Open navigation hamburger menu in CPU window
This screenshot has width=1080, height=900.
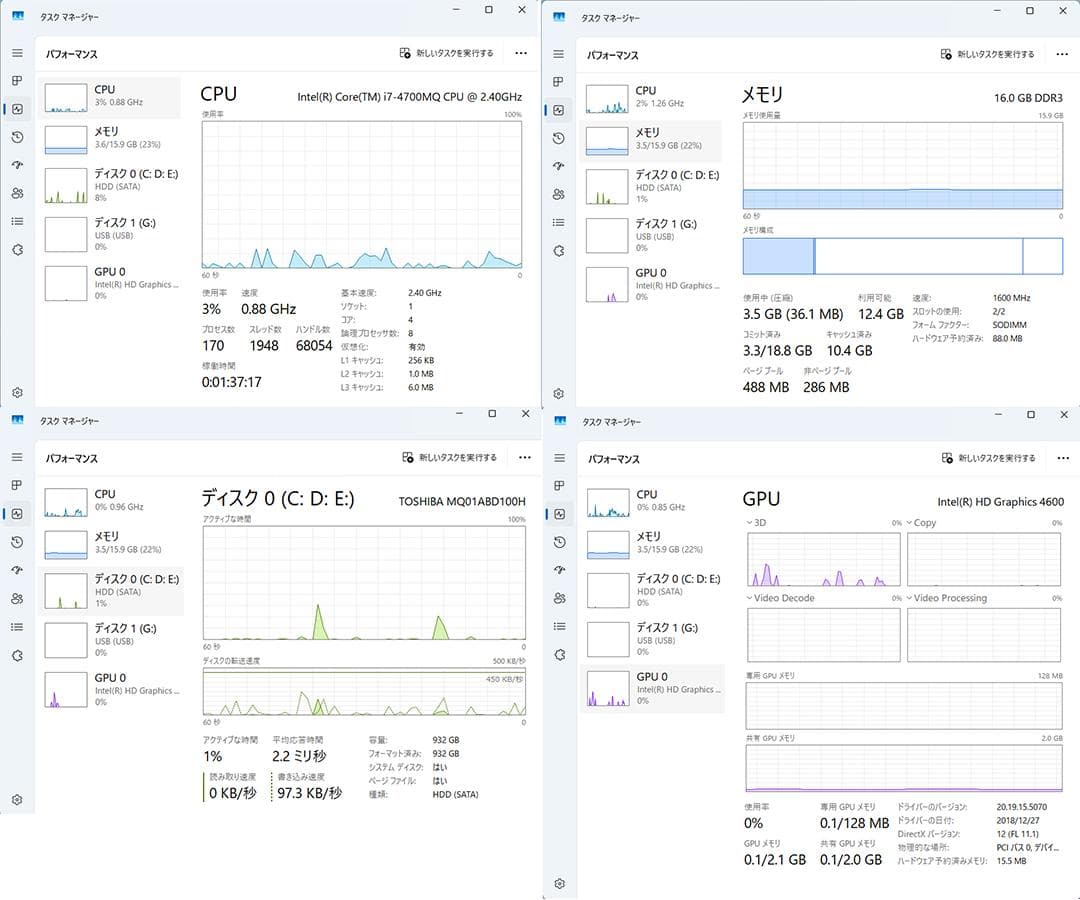(x=17, y=53)
